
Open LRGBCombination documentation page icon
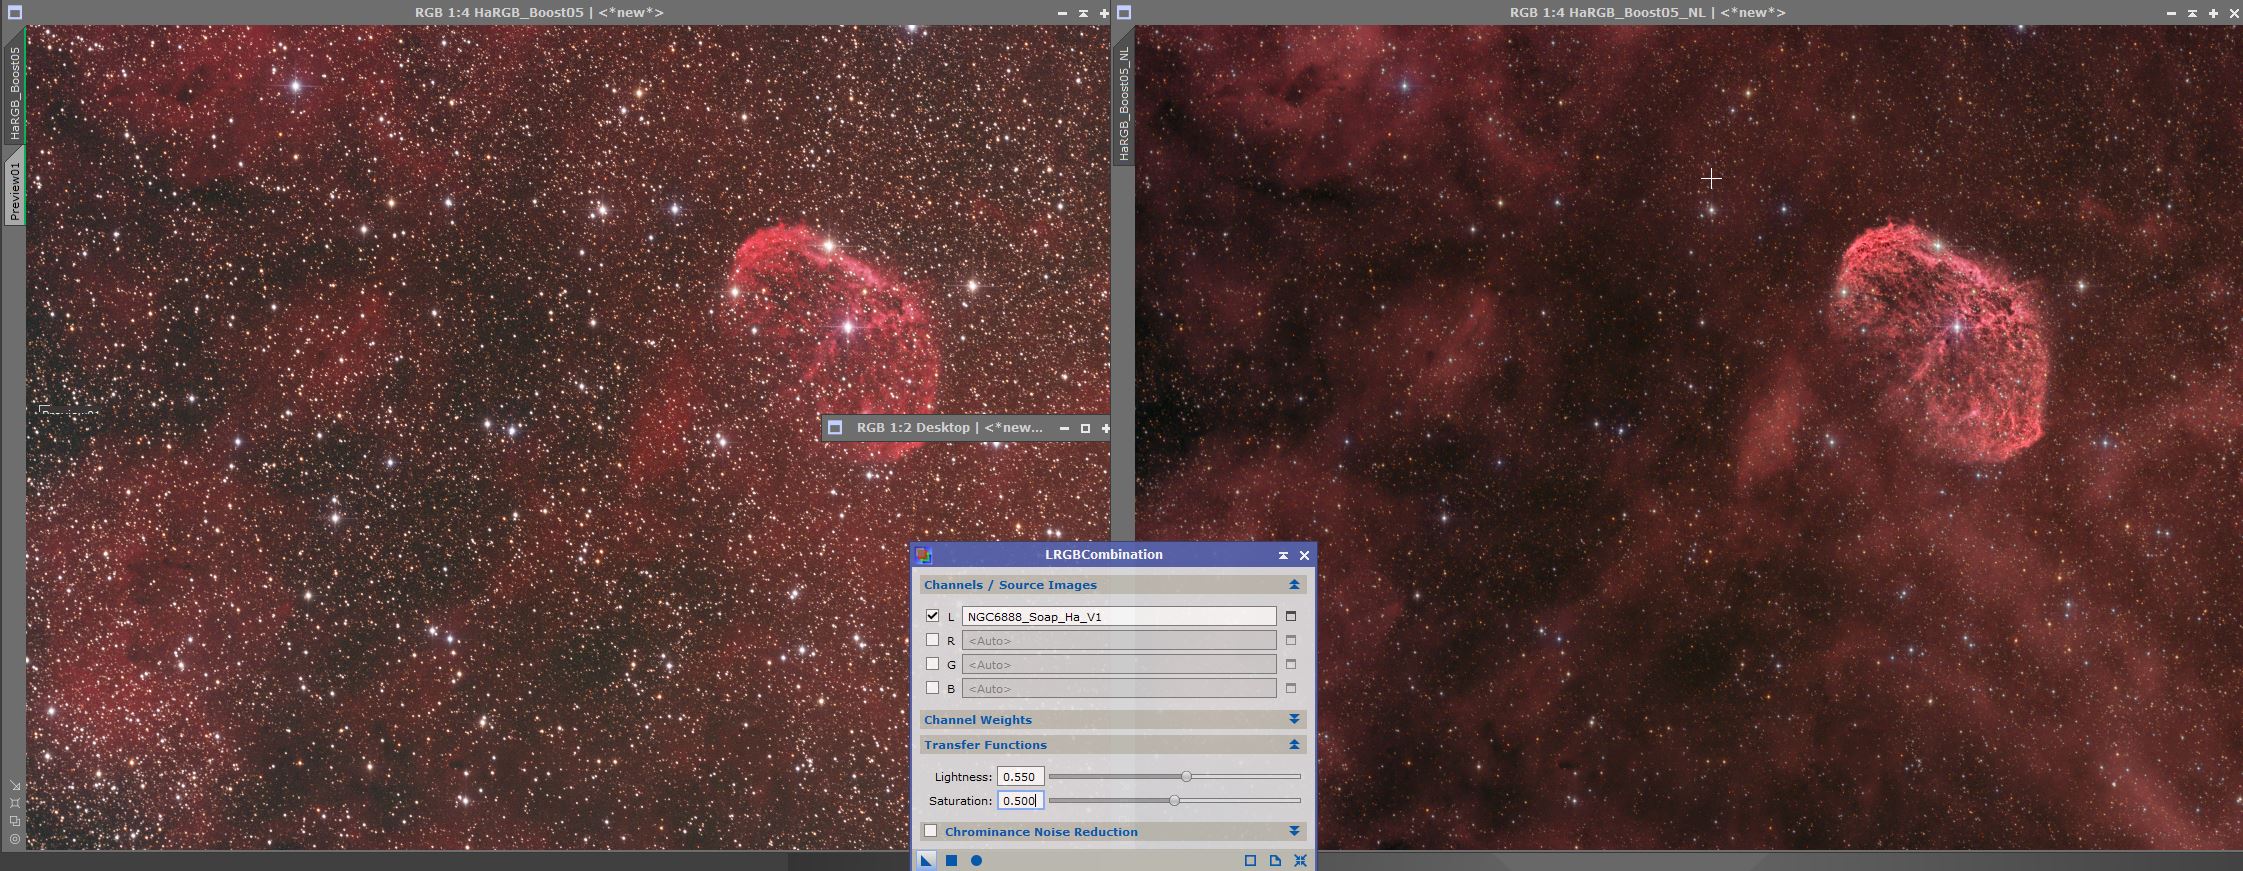[x=1275, y=860]
